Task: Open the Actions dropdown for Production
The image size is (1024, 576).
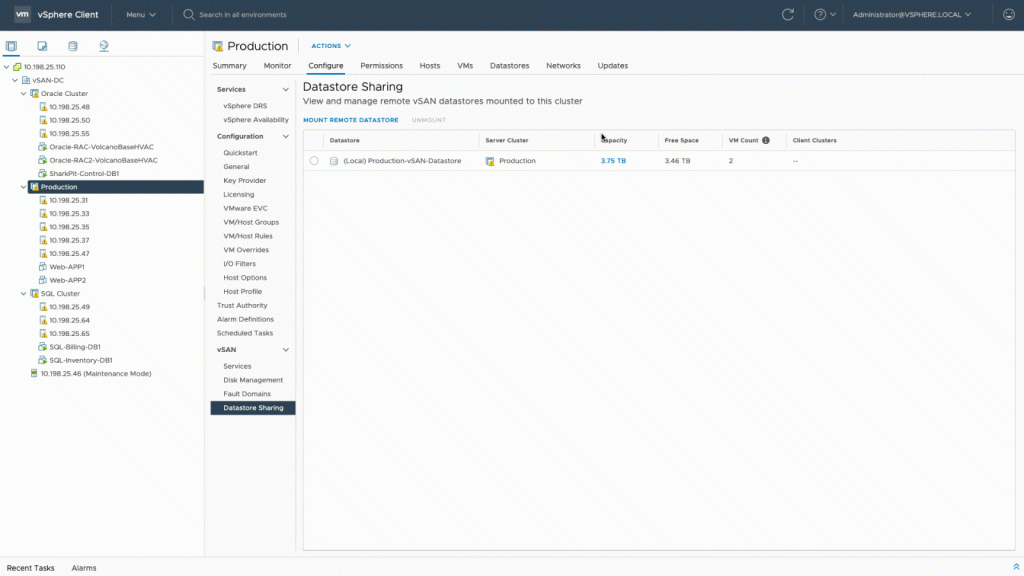Action: click(331, 46)
